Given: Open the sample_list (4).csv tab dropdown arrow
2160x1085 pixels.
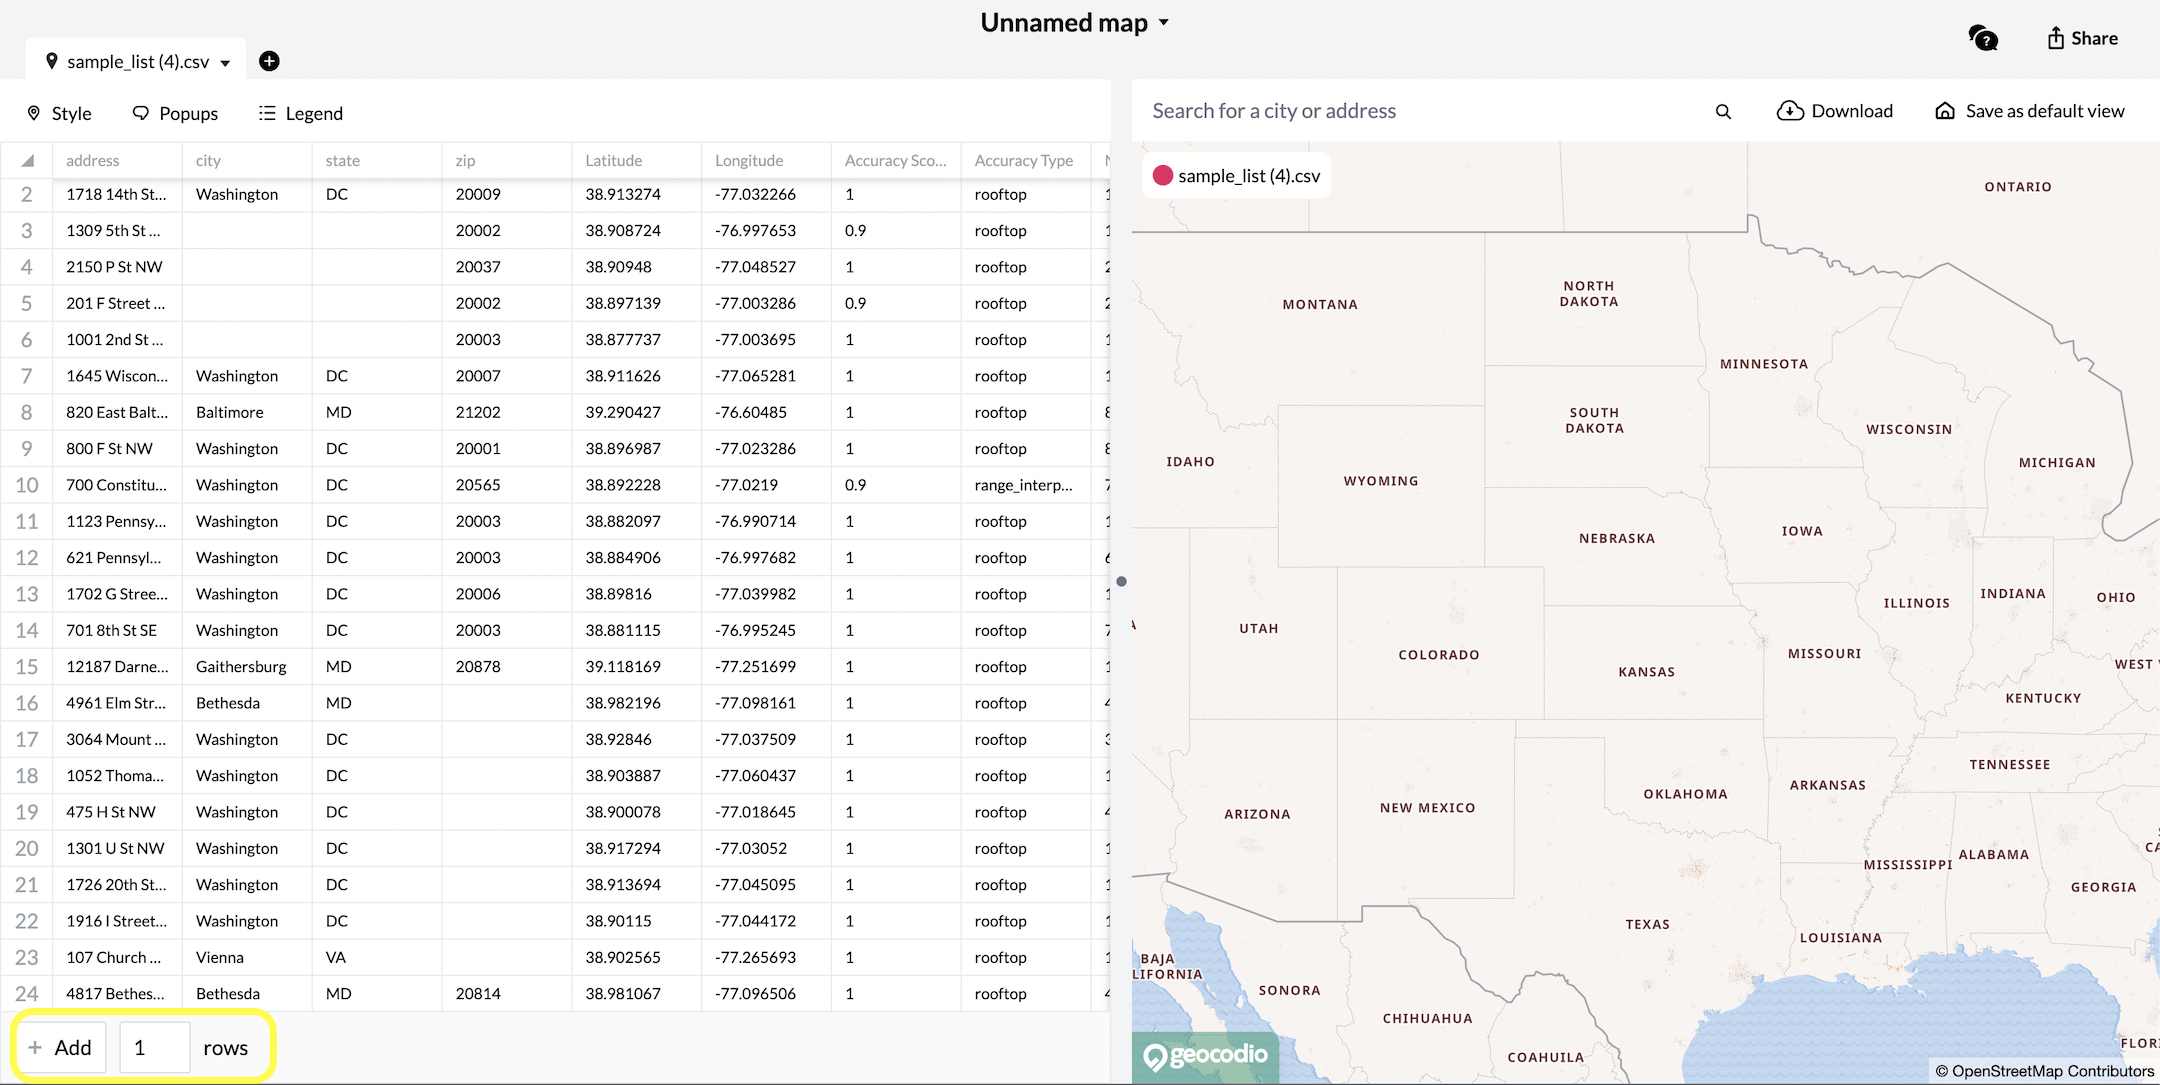Looking at the screenshot, I should tap(225, 63).
